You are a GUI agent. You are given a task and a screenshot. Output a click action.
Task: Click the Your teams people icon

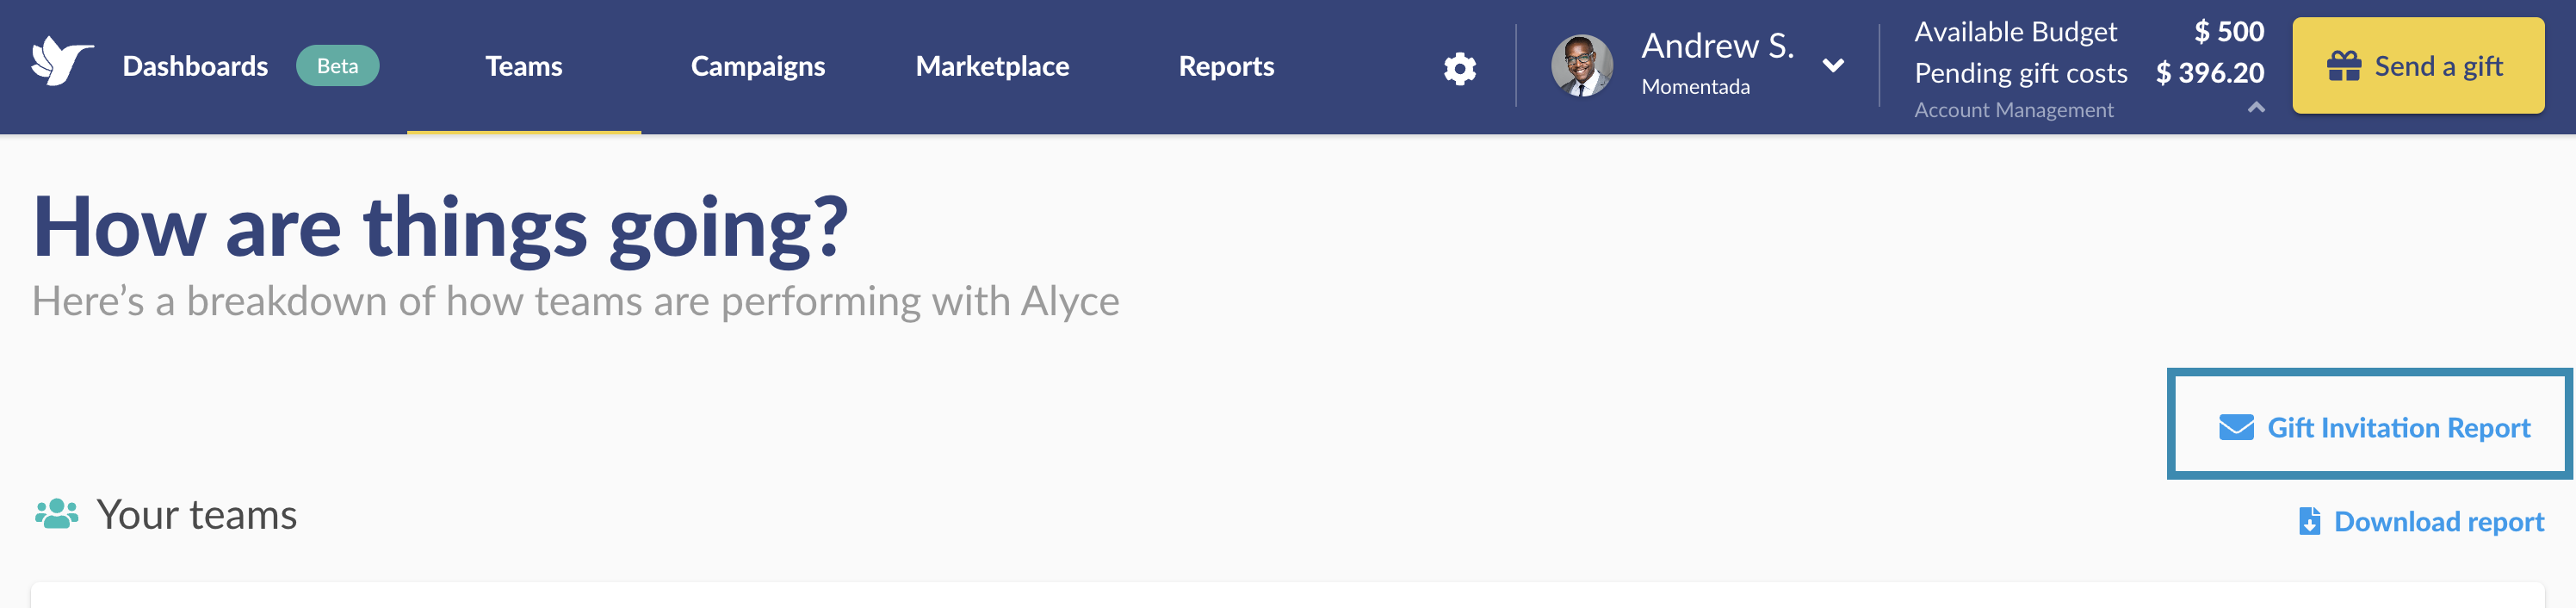point(57,513)
